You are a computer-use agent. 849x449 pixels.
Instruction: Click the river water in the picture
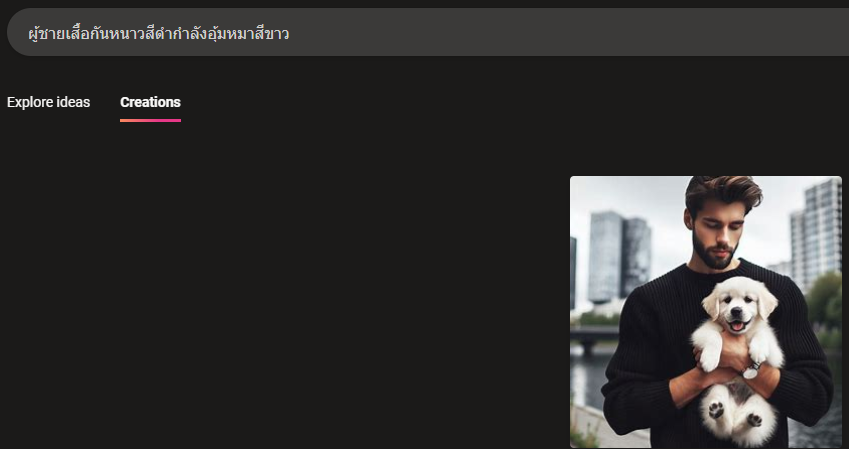click(x=589, y=380)
